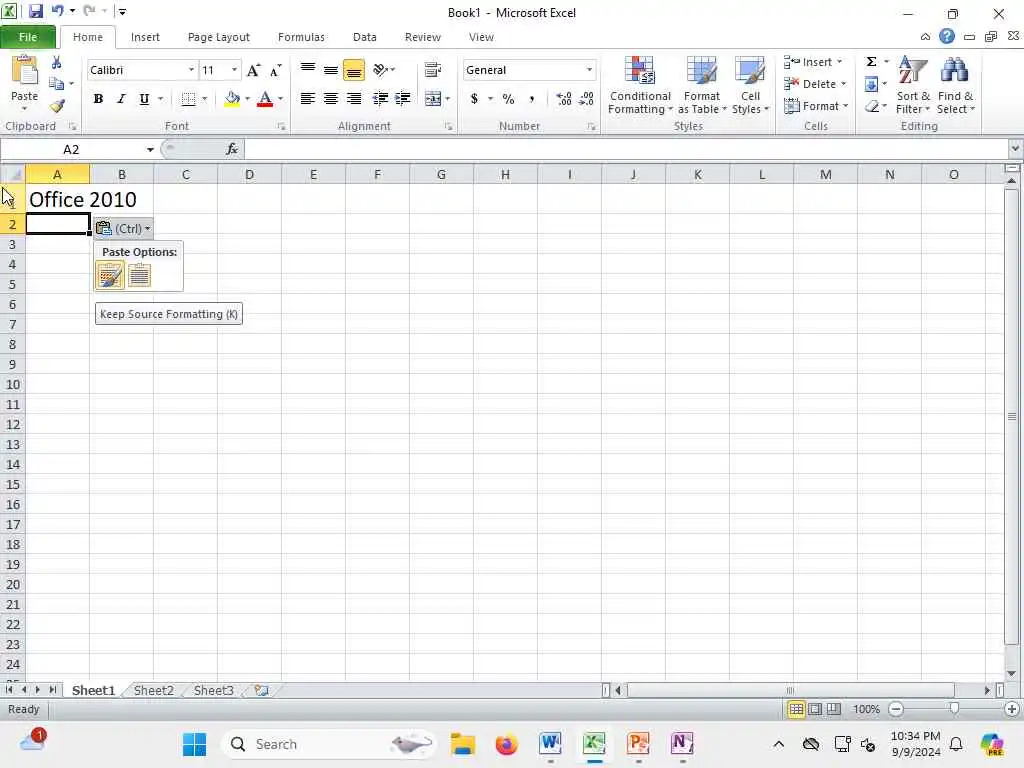Switch to Page Layout view in status bar
Viewport: 1024px width, 768px height.
pos(815,709)
